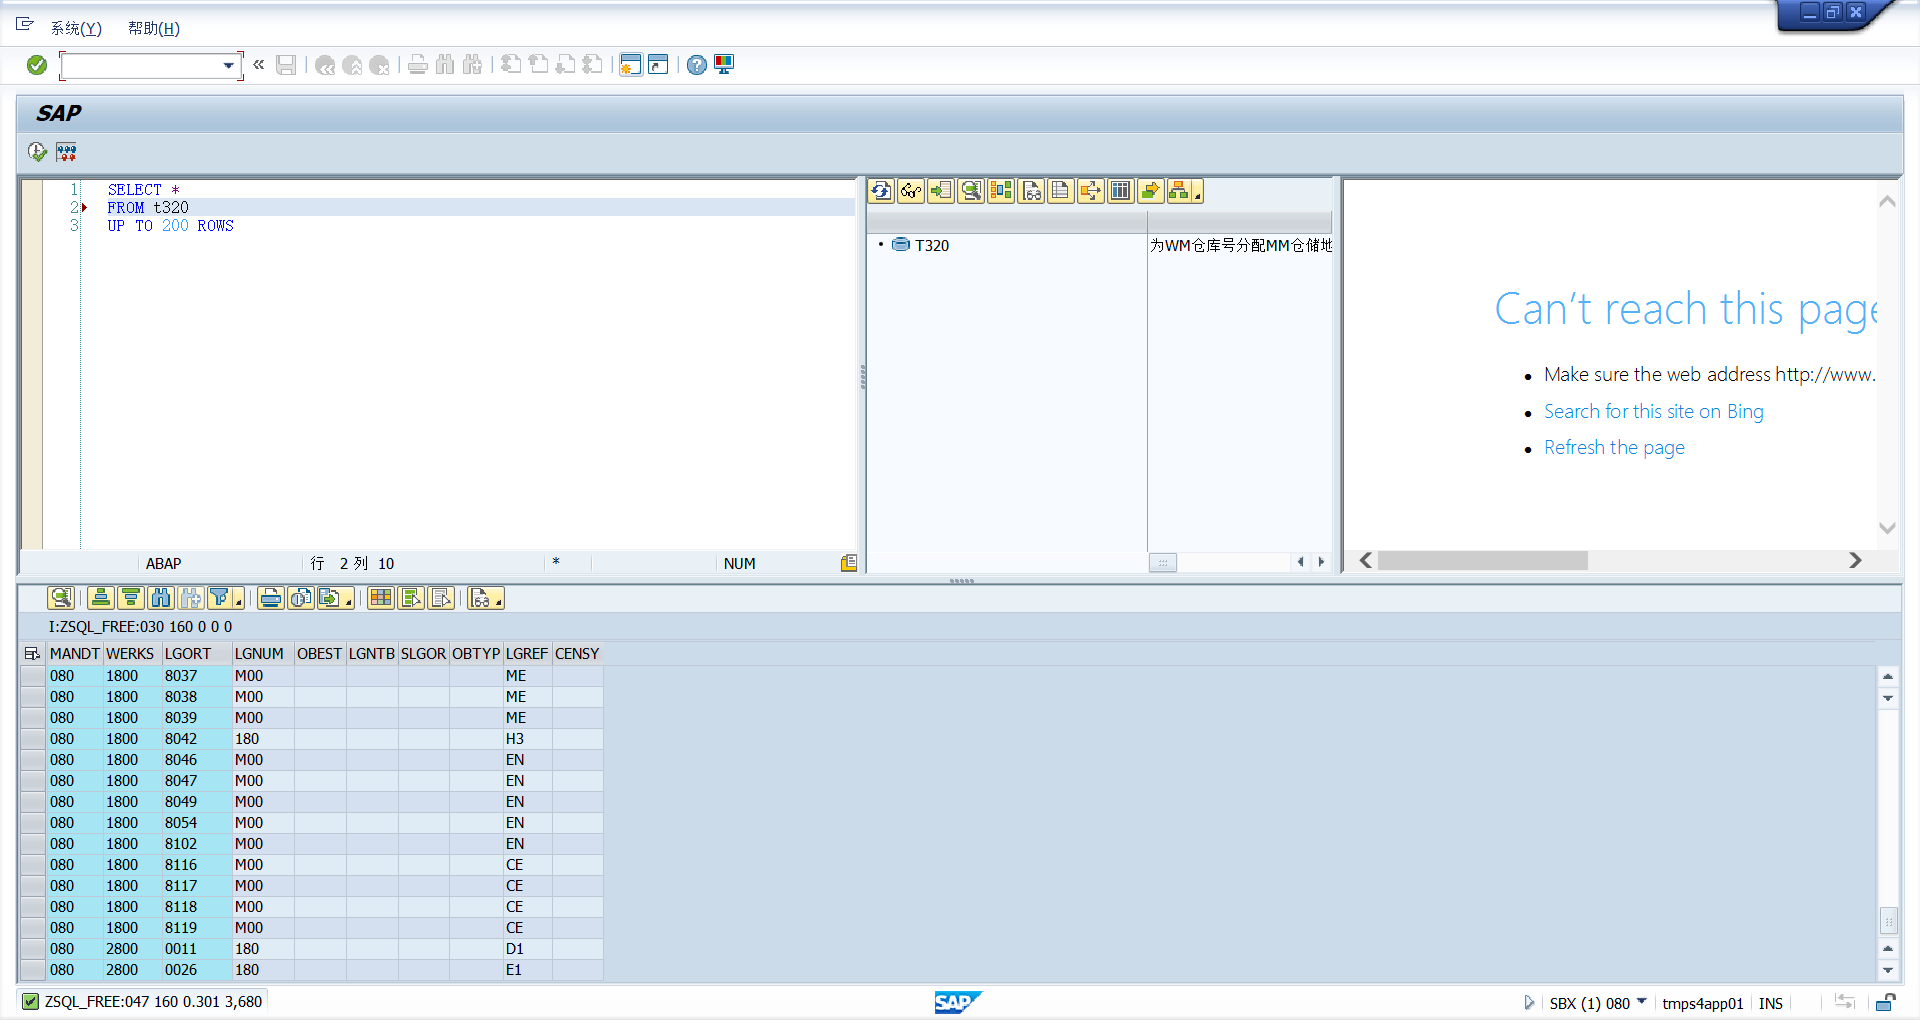1920x1020 pixels.
Task: Click the 为WM仓库号分配MM仓储地 description text
Action: coord(1240,246)
